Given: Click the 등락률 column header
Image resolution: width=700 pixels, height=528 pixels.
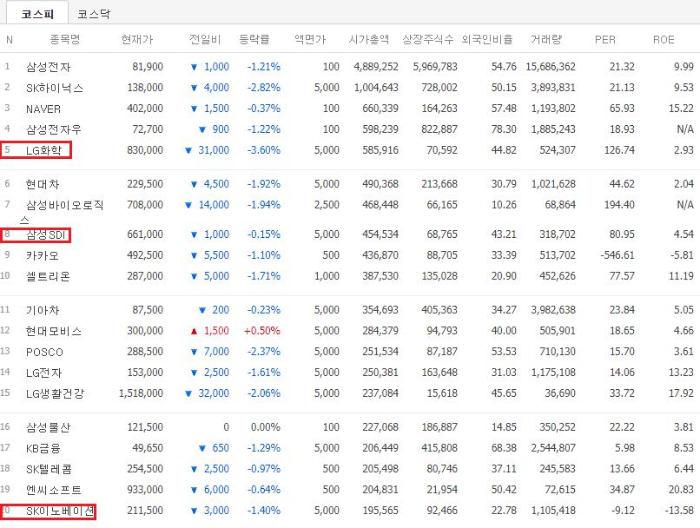Looking at the screenshot, I should pyautogui.click(x=254, y=39).
